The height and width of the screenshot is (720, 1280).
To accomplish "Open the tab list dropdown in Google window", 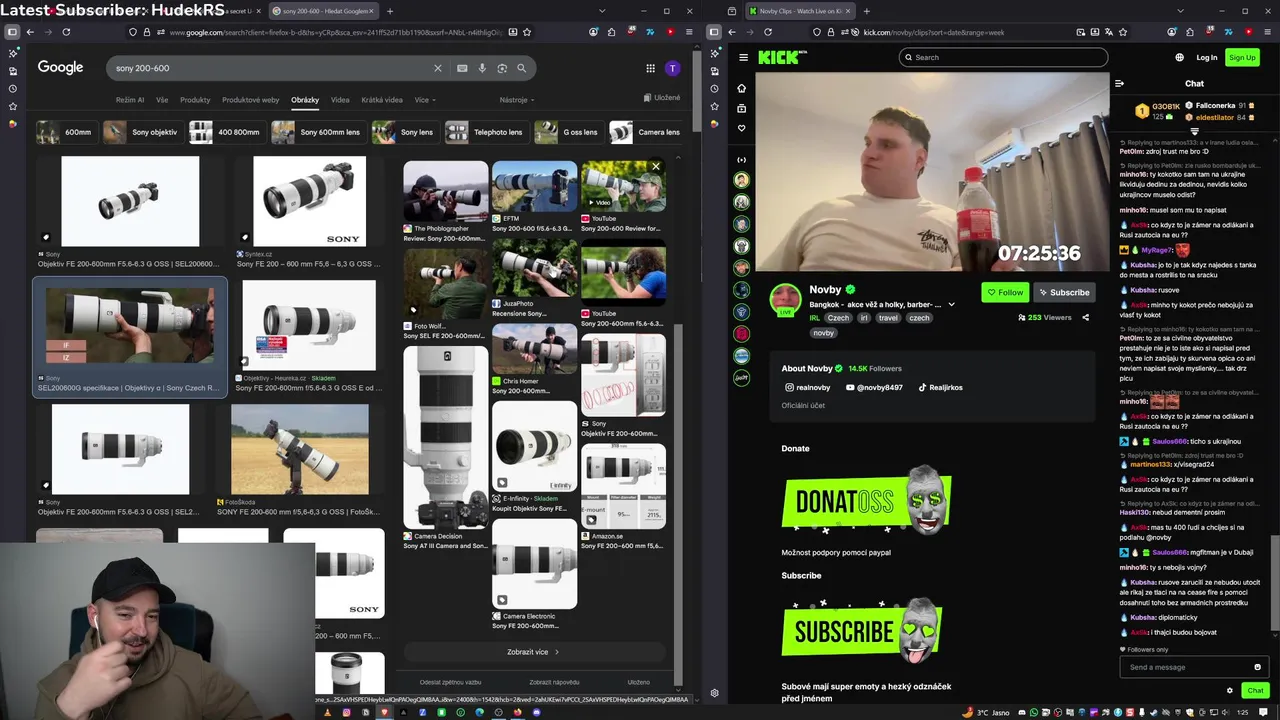I will tap(602, 11).
